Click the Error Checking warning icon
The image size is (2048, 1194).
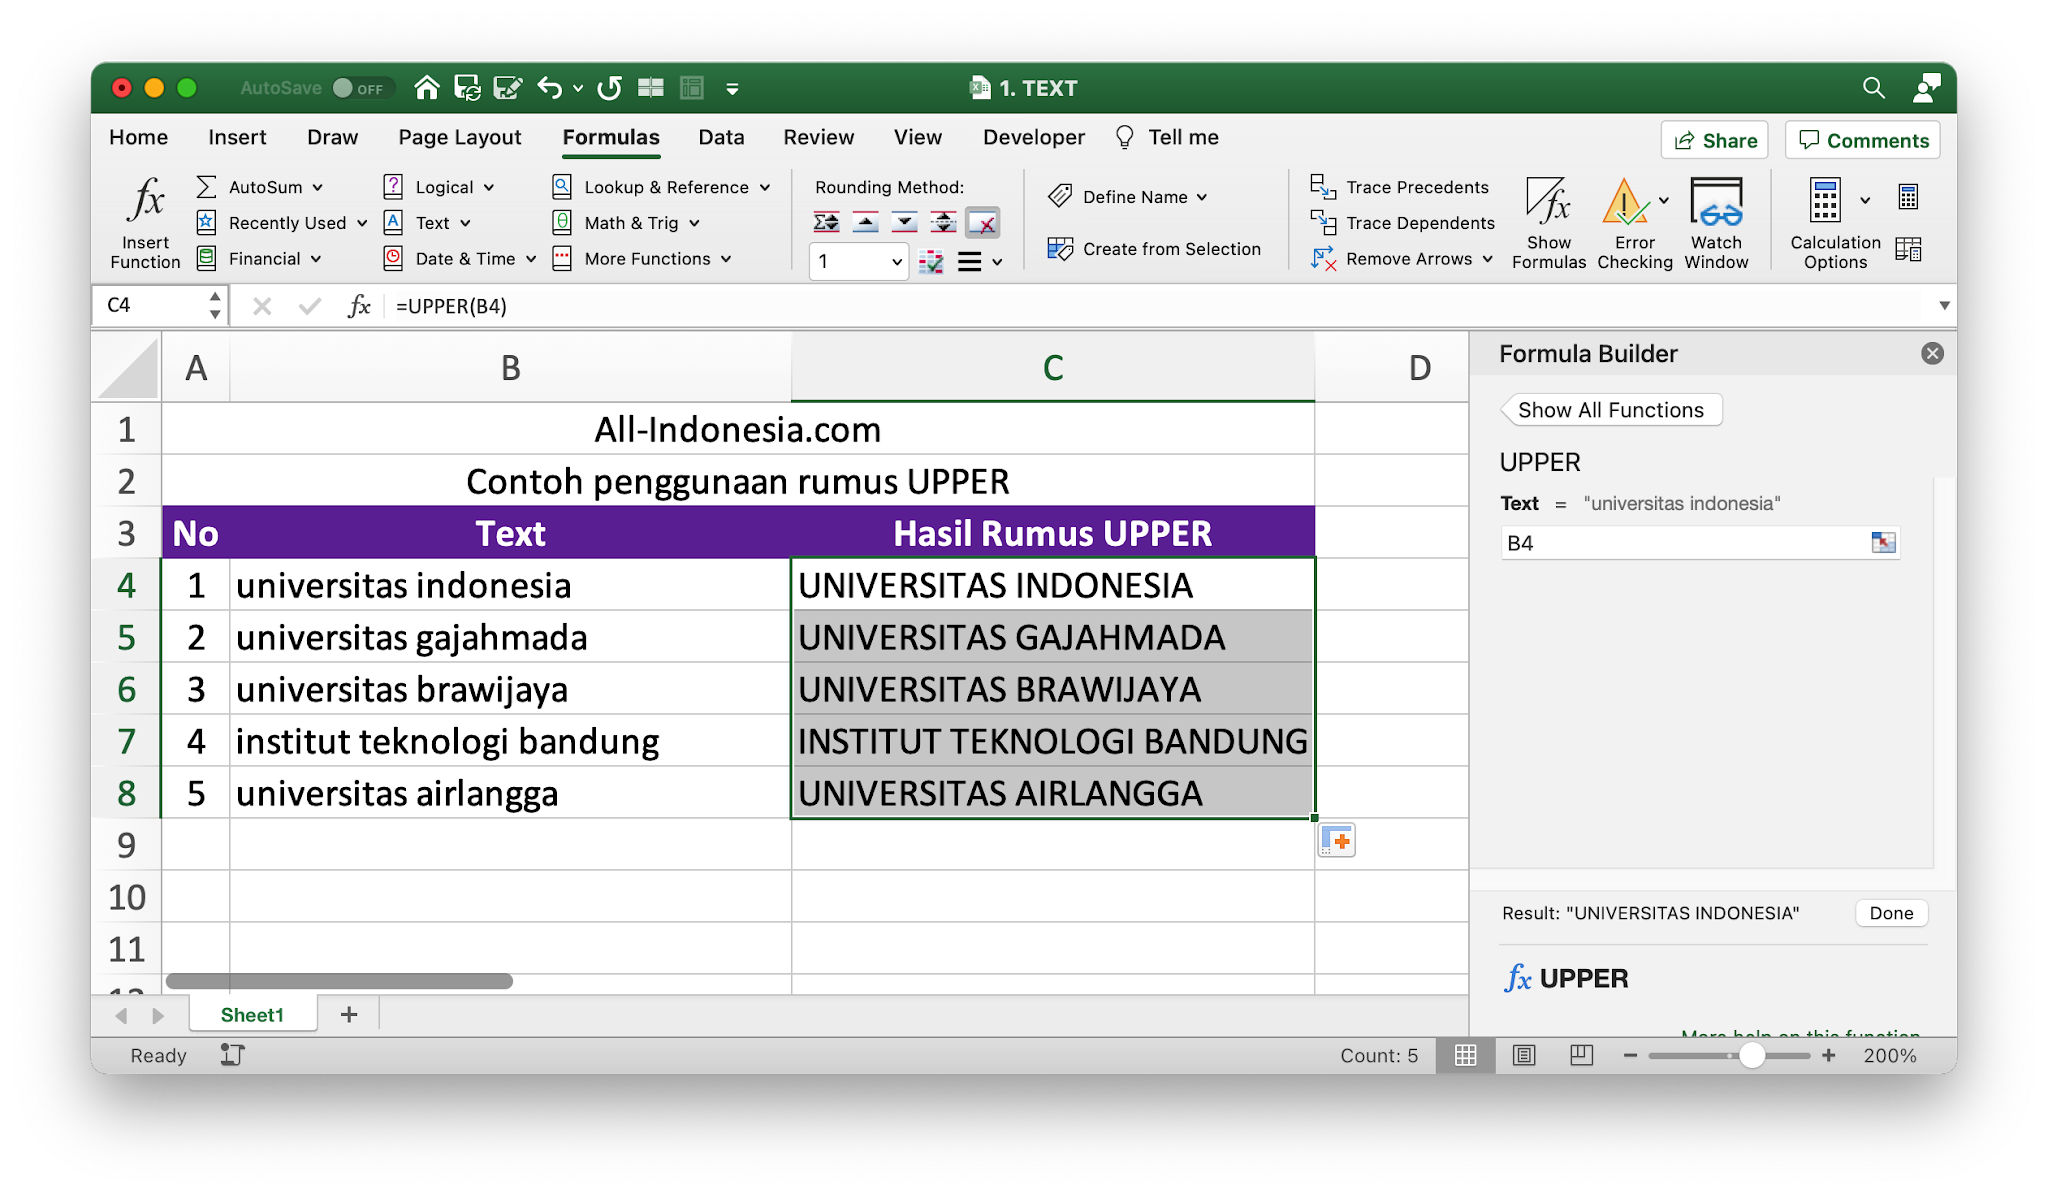[x=1625, y=203]
